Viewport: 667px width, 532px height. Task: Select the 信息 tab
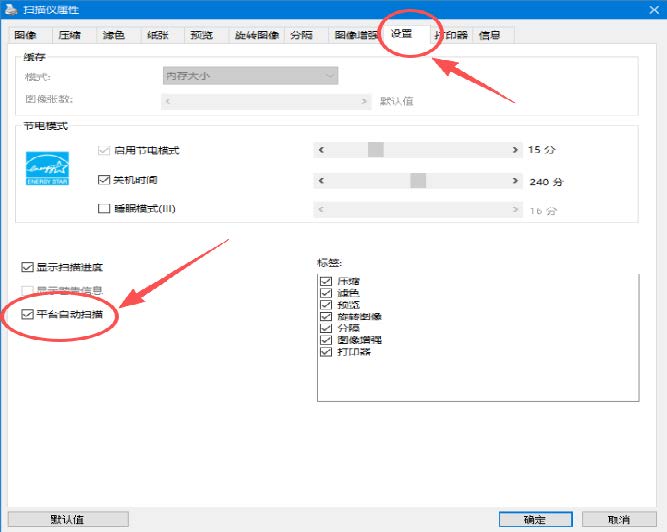tap(489, 35)
